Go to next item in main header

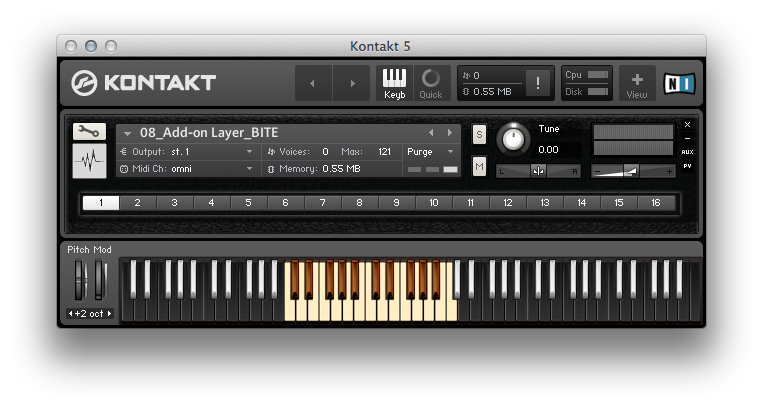351,83
